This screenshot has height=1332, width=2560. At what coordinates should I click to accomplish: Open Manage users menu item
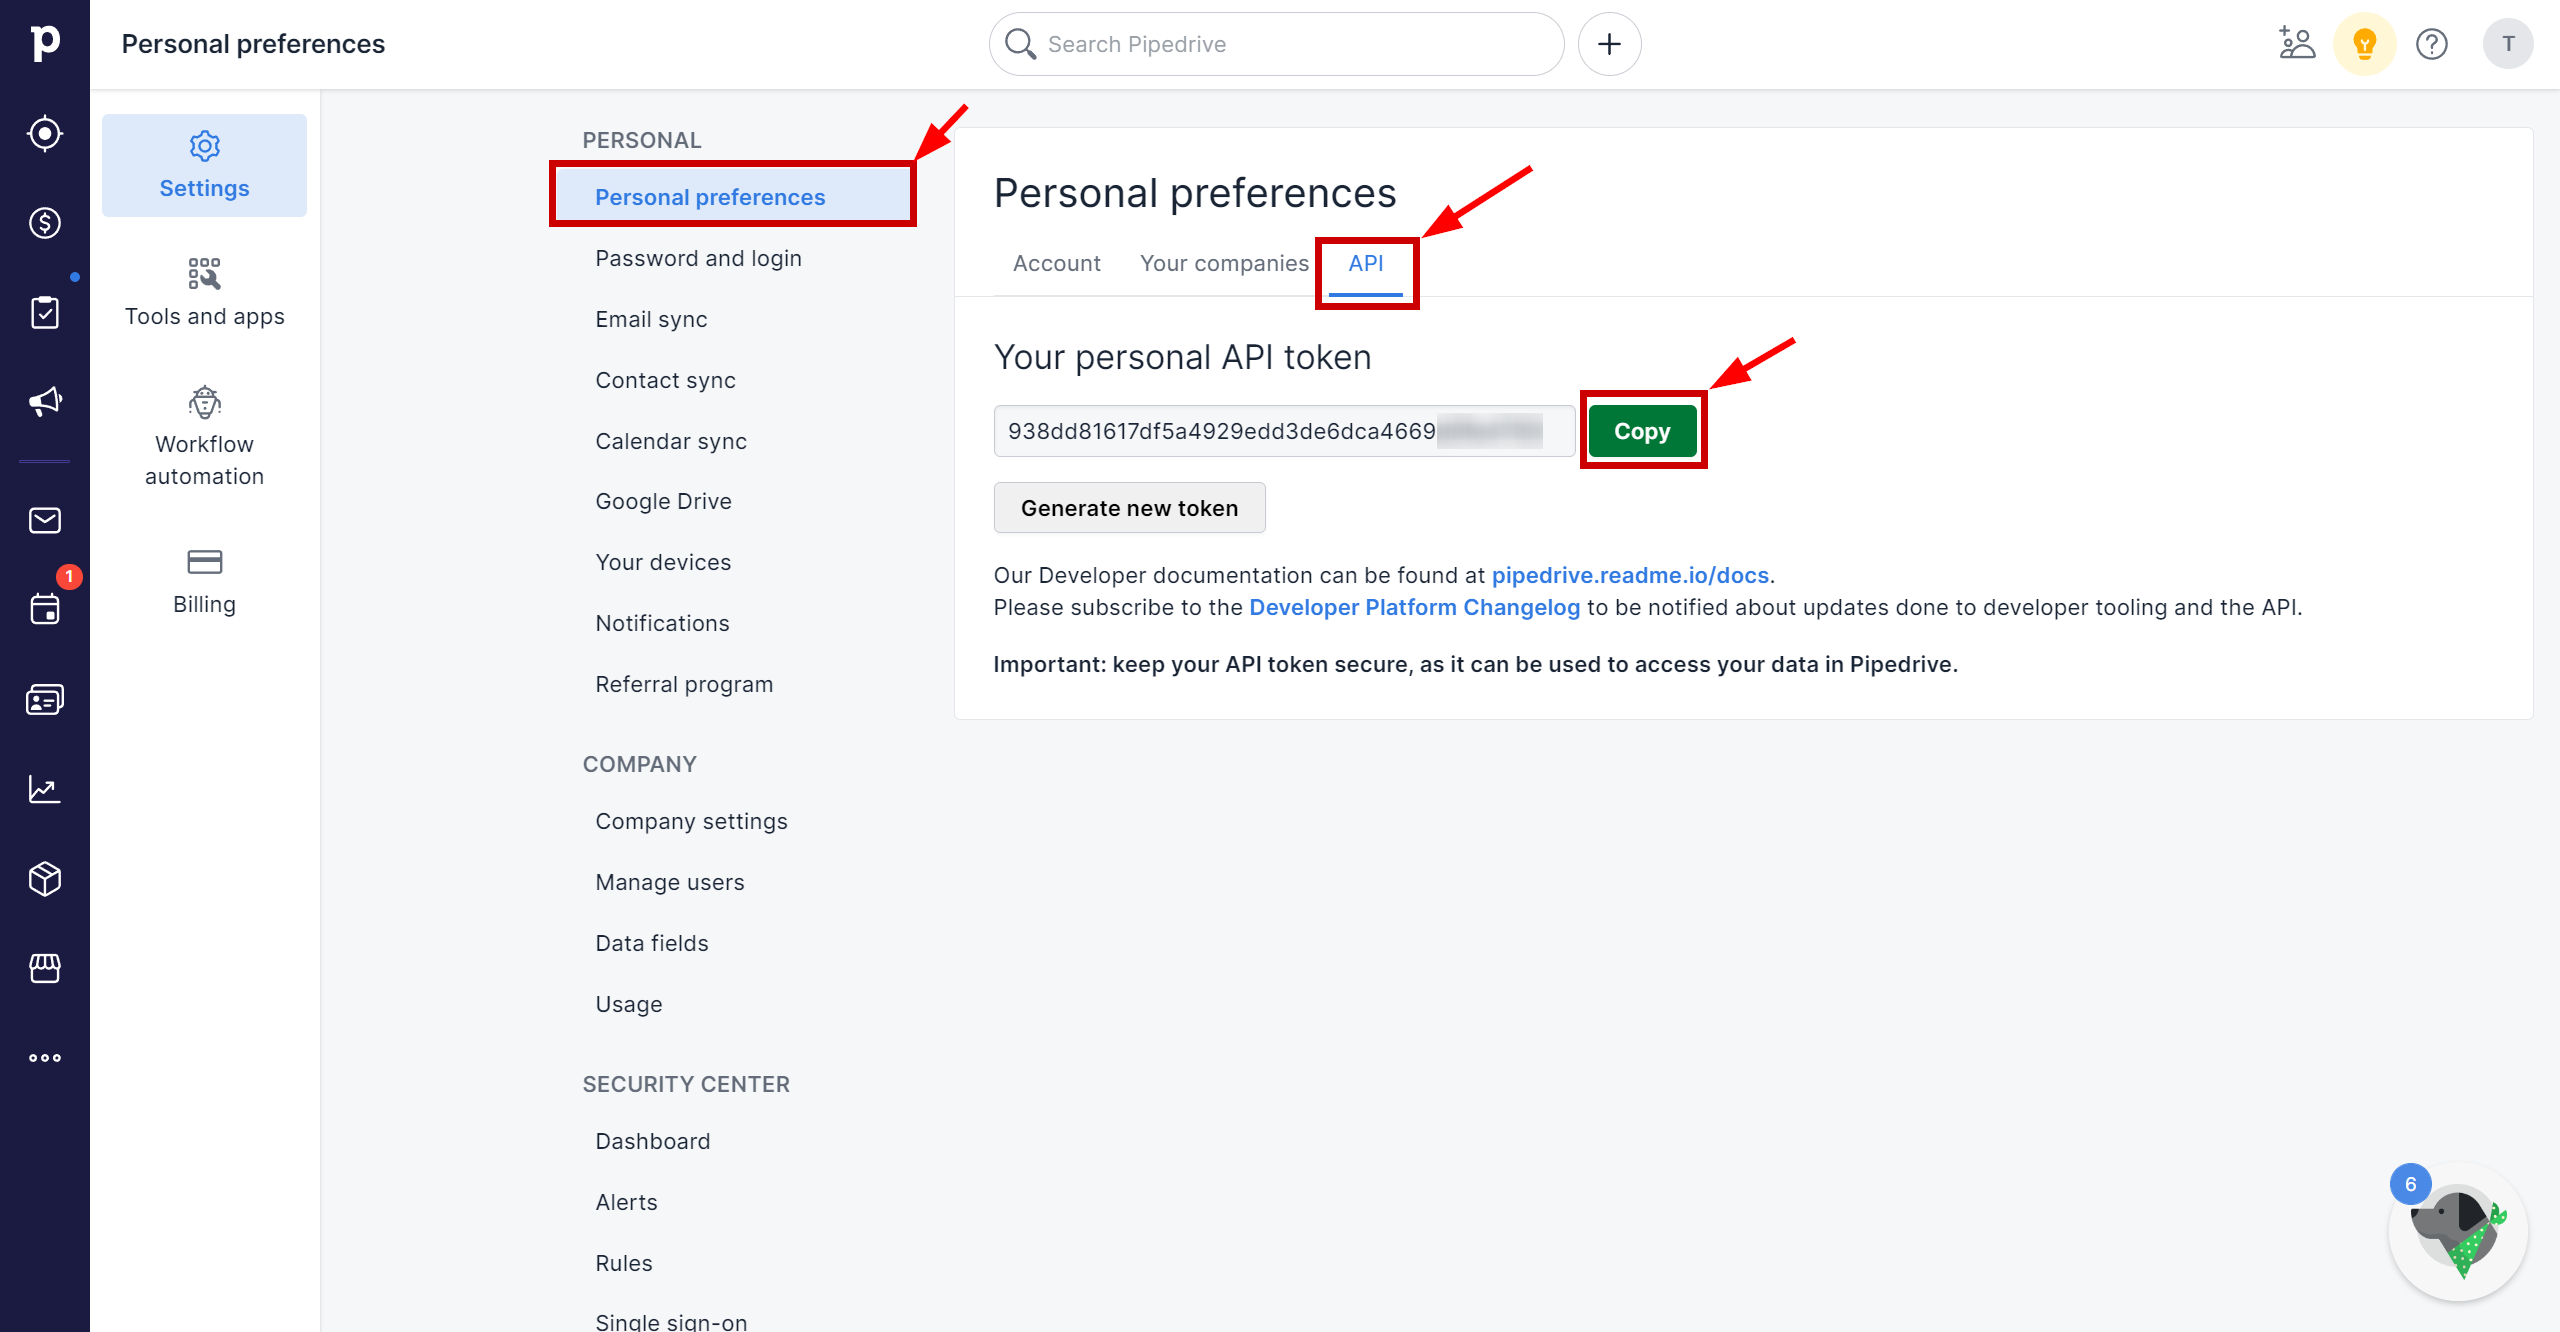click(670, 882)
